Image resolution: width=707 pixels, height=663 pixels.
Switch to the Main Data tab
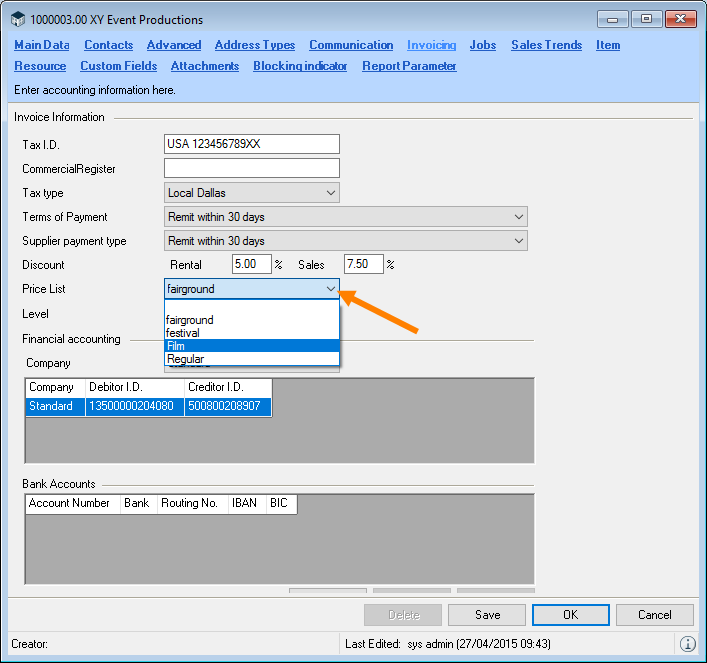tap(42, 45)
